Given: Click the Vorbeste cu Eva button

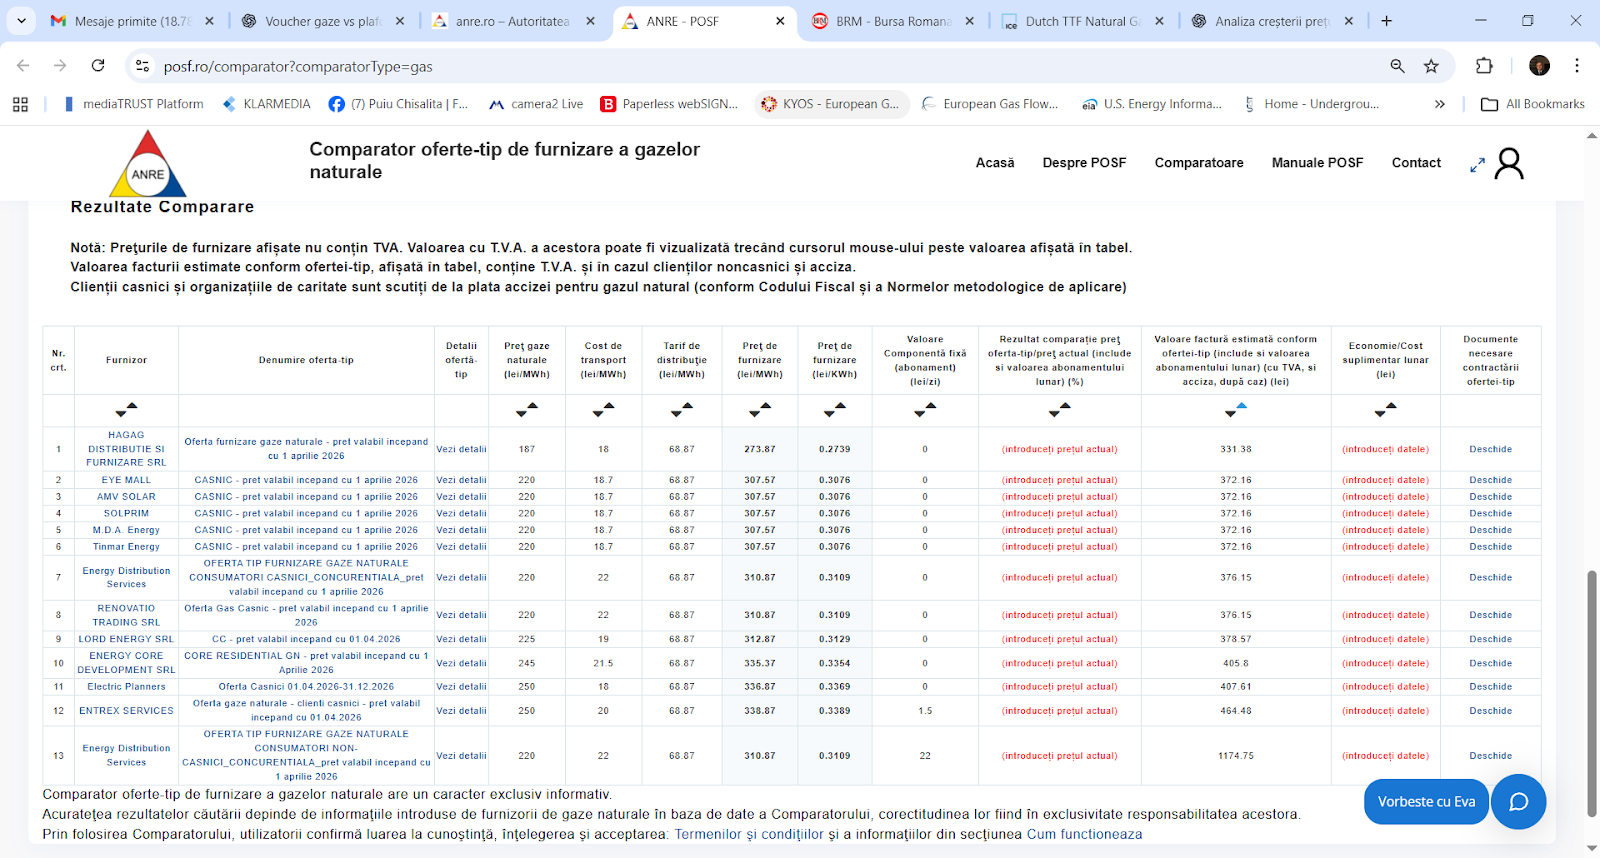Looking at the screenshot, I should 1426,802.
